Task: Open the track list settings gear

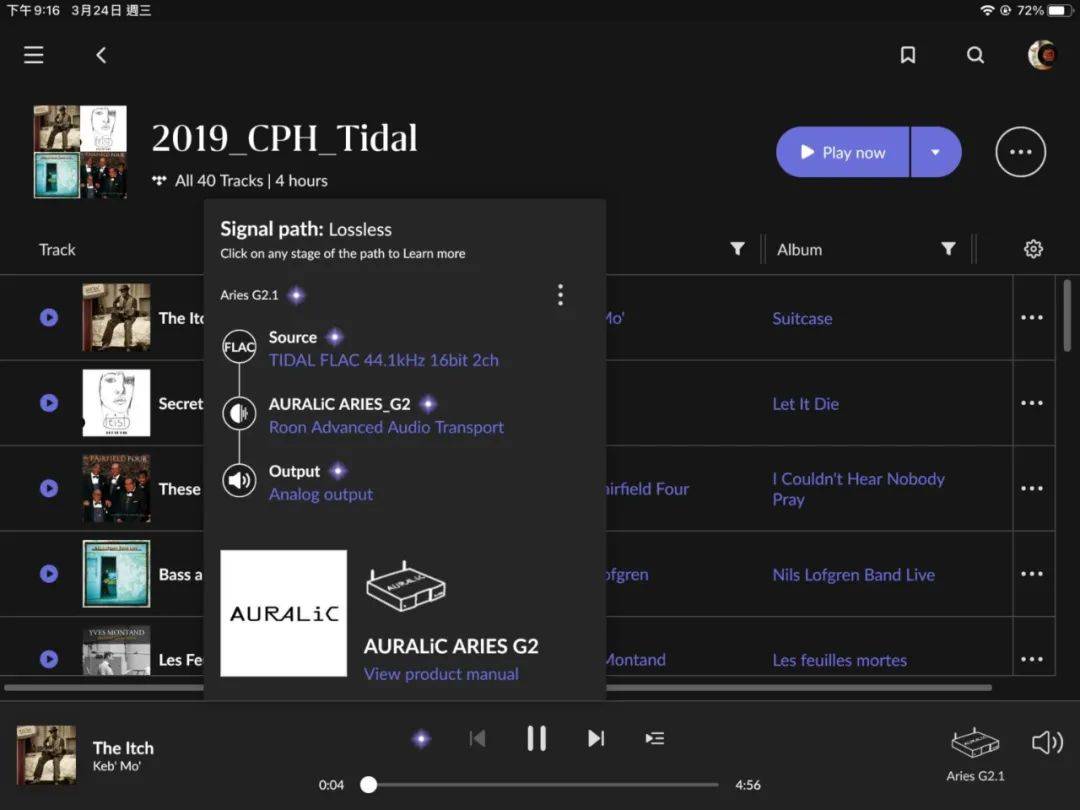Action: point(1033,249)
